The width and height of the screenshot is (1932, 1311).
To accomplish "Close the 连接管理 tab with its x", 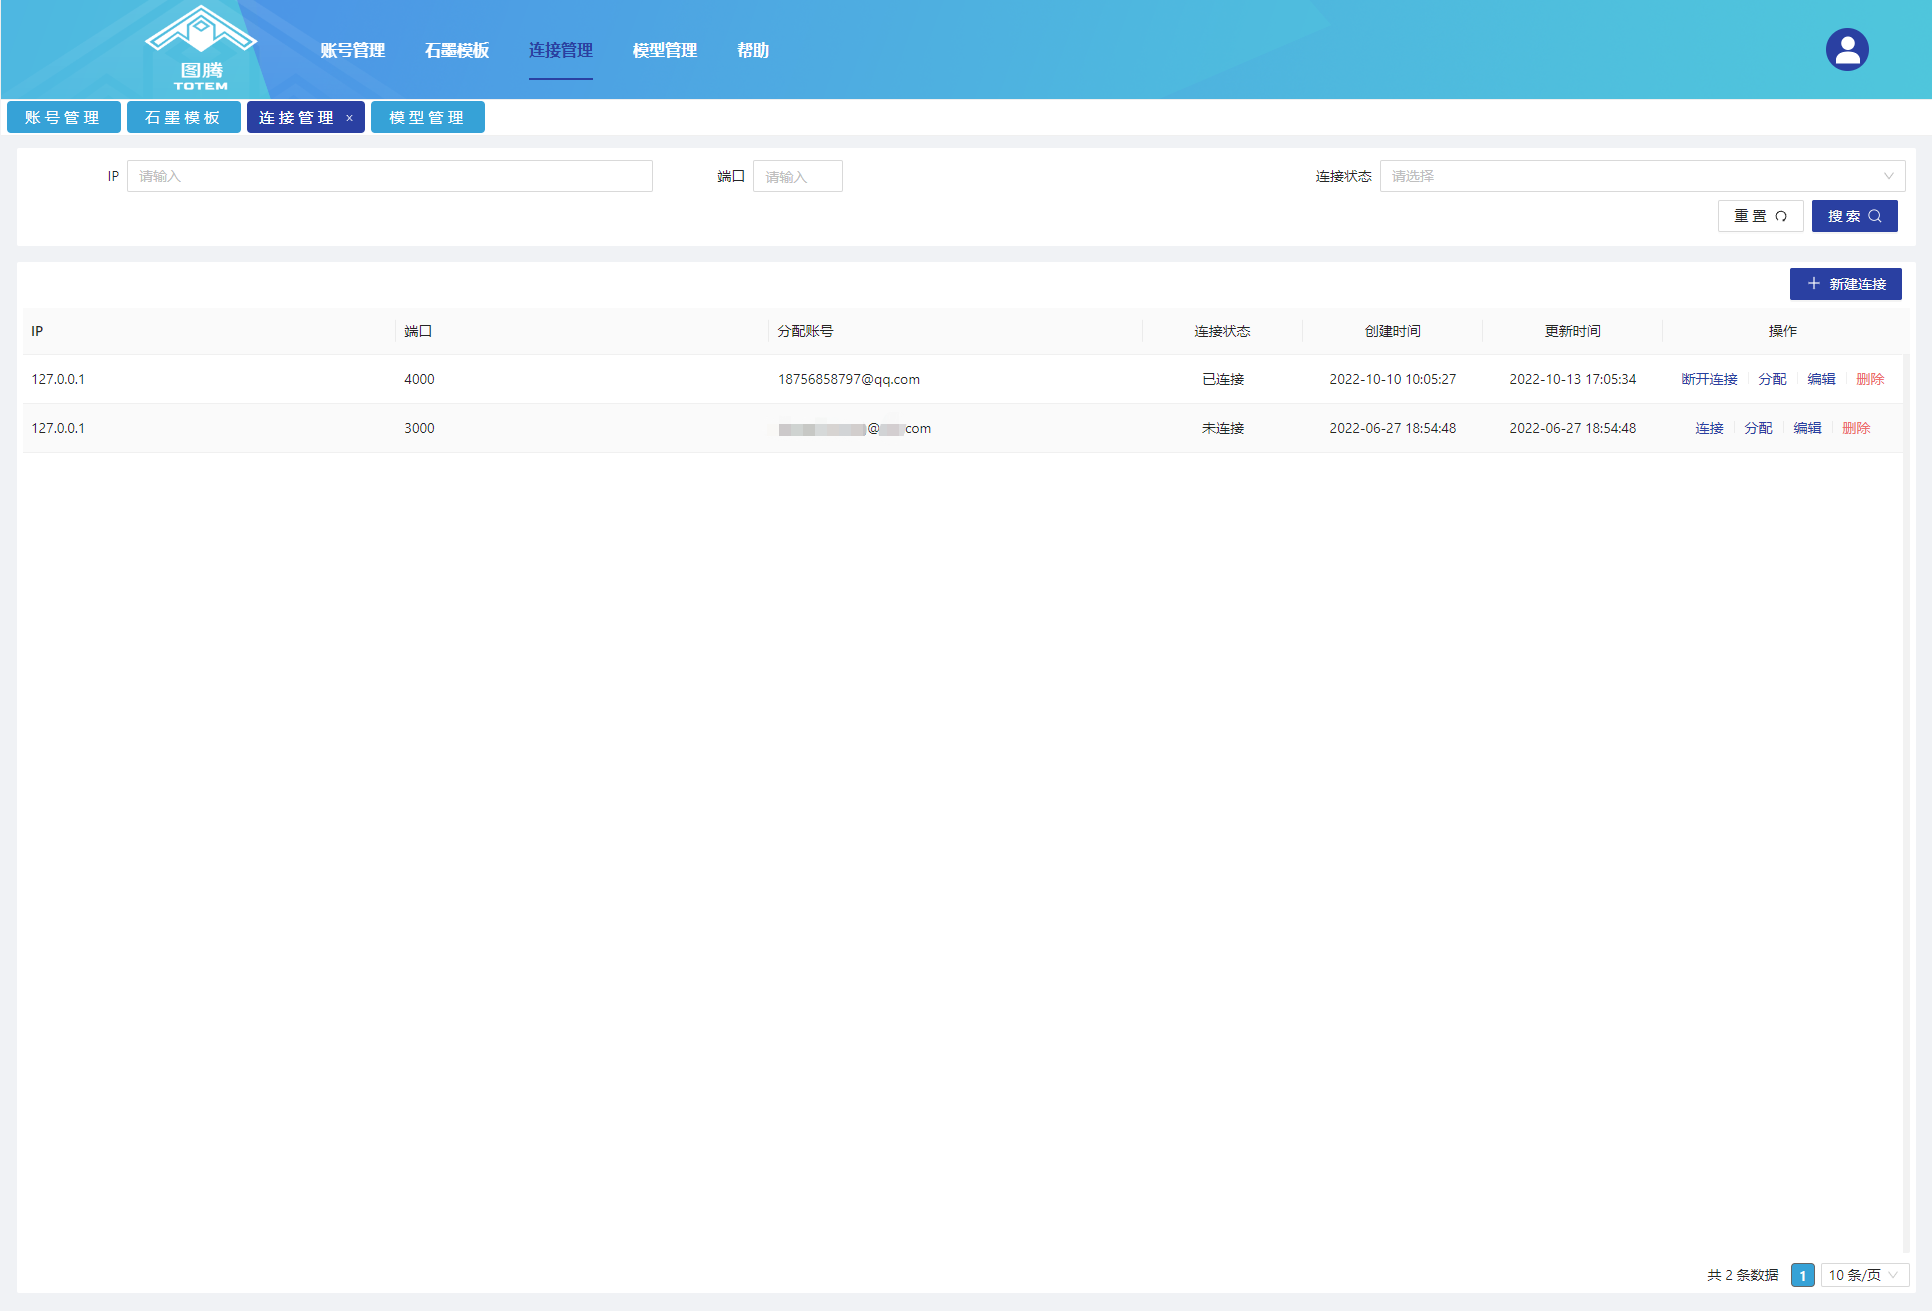I will [349, 118].
